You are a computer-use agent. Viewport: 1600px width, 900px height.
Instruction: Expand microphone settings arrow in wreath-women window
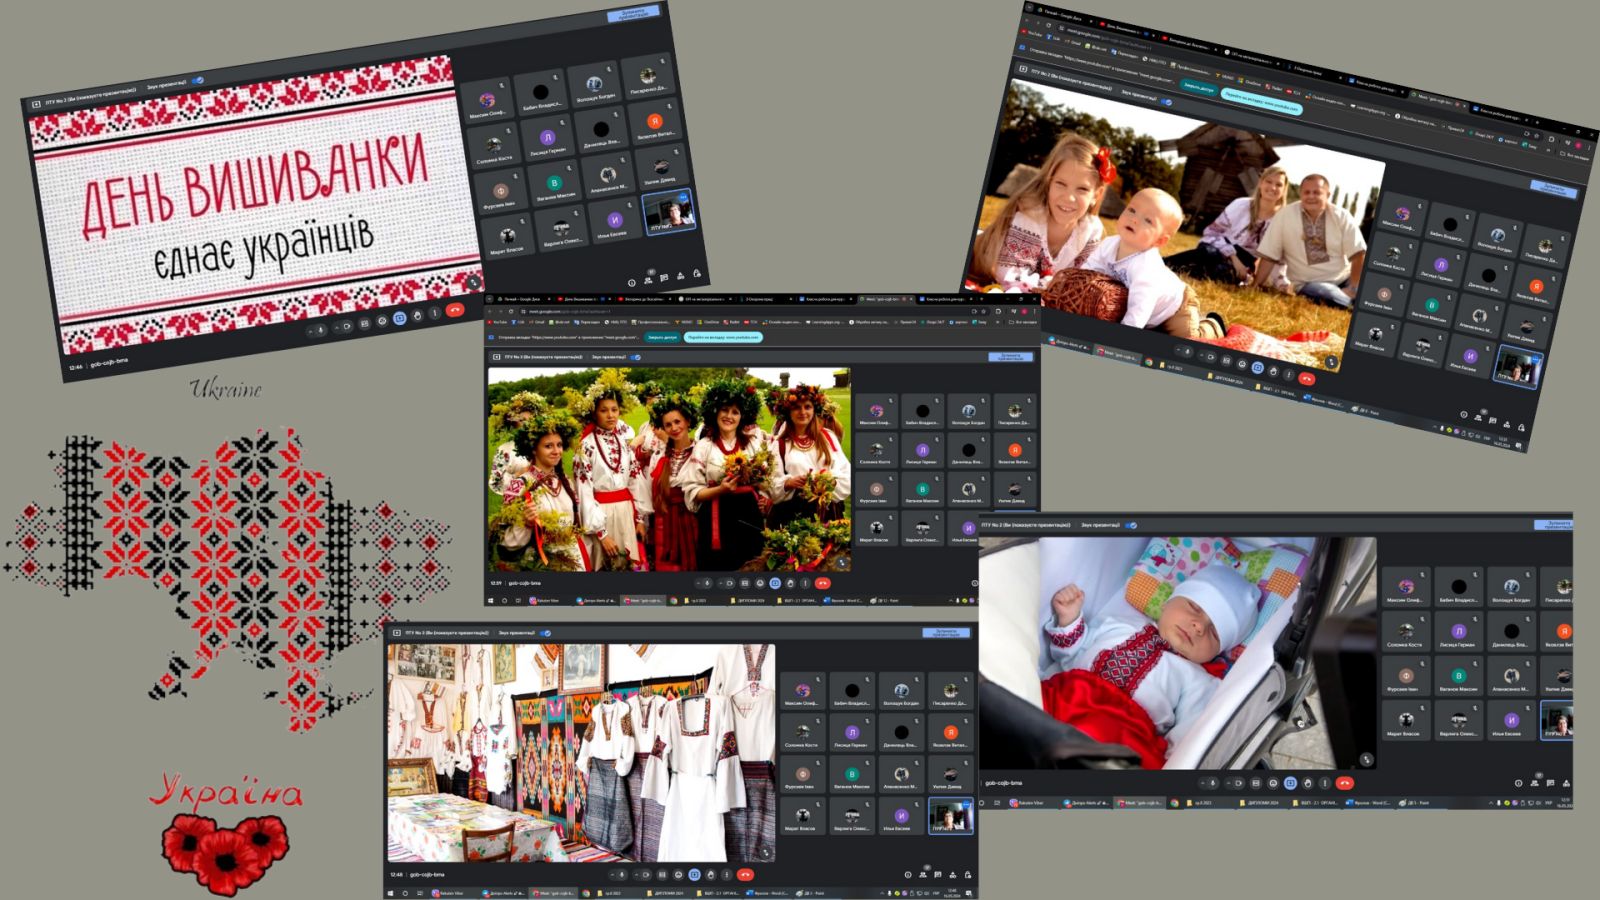(698, 583)
